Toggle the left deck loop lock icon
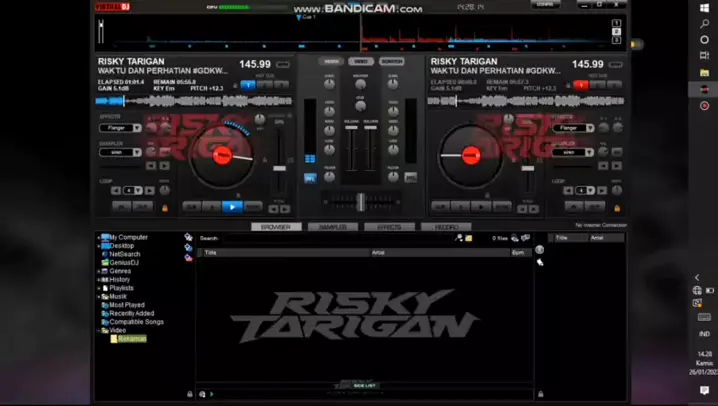 (x=165, y=207)
